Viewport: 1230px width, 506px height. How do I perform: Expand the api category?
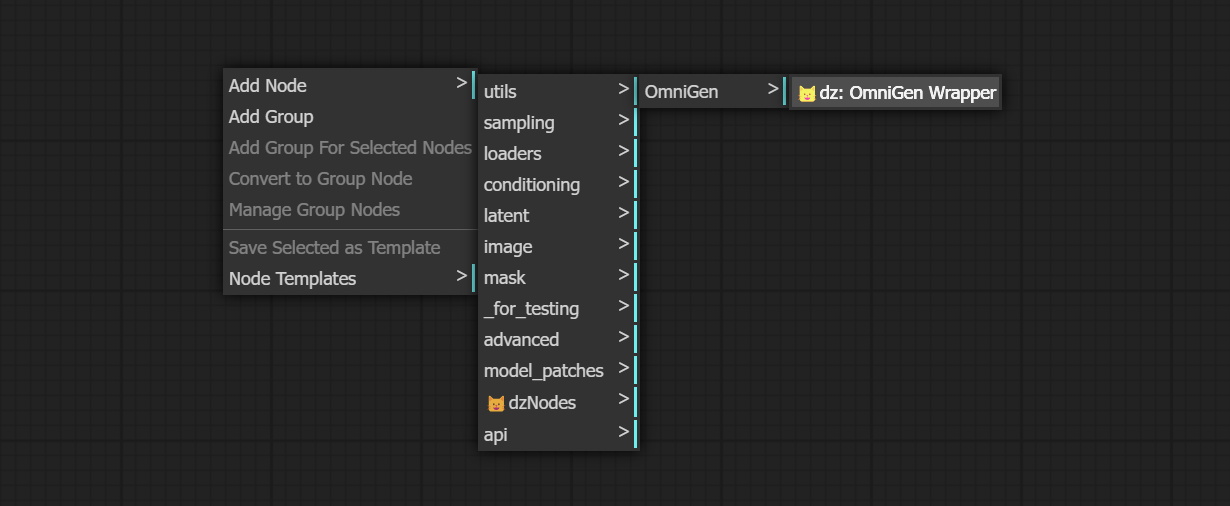558,435
